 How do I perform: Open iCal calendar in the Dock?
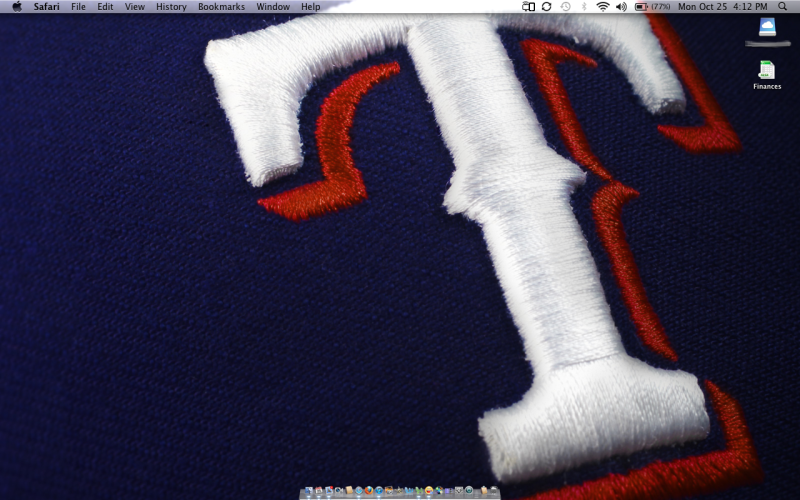tap(319, 490)
